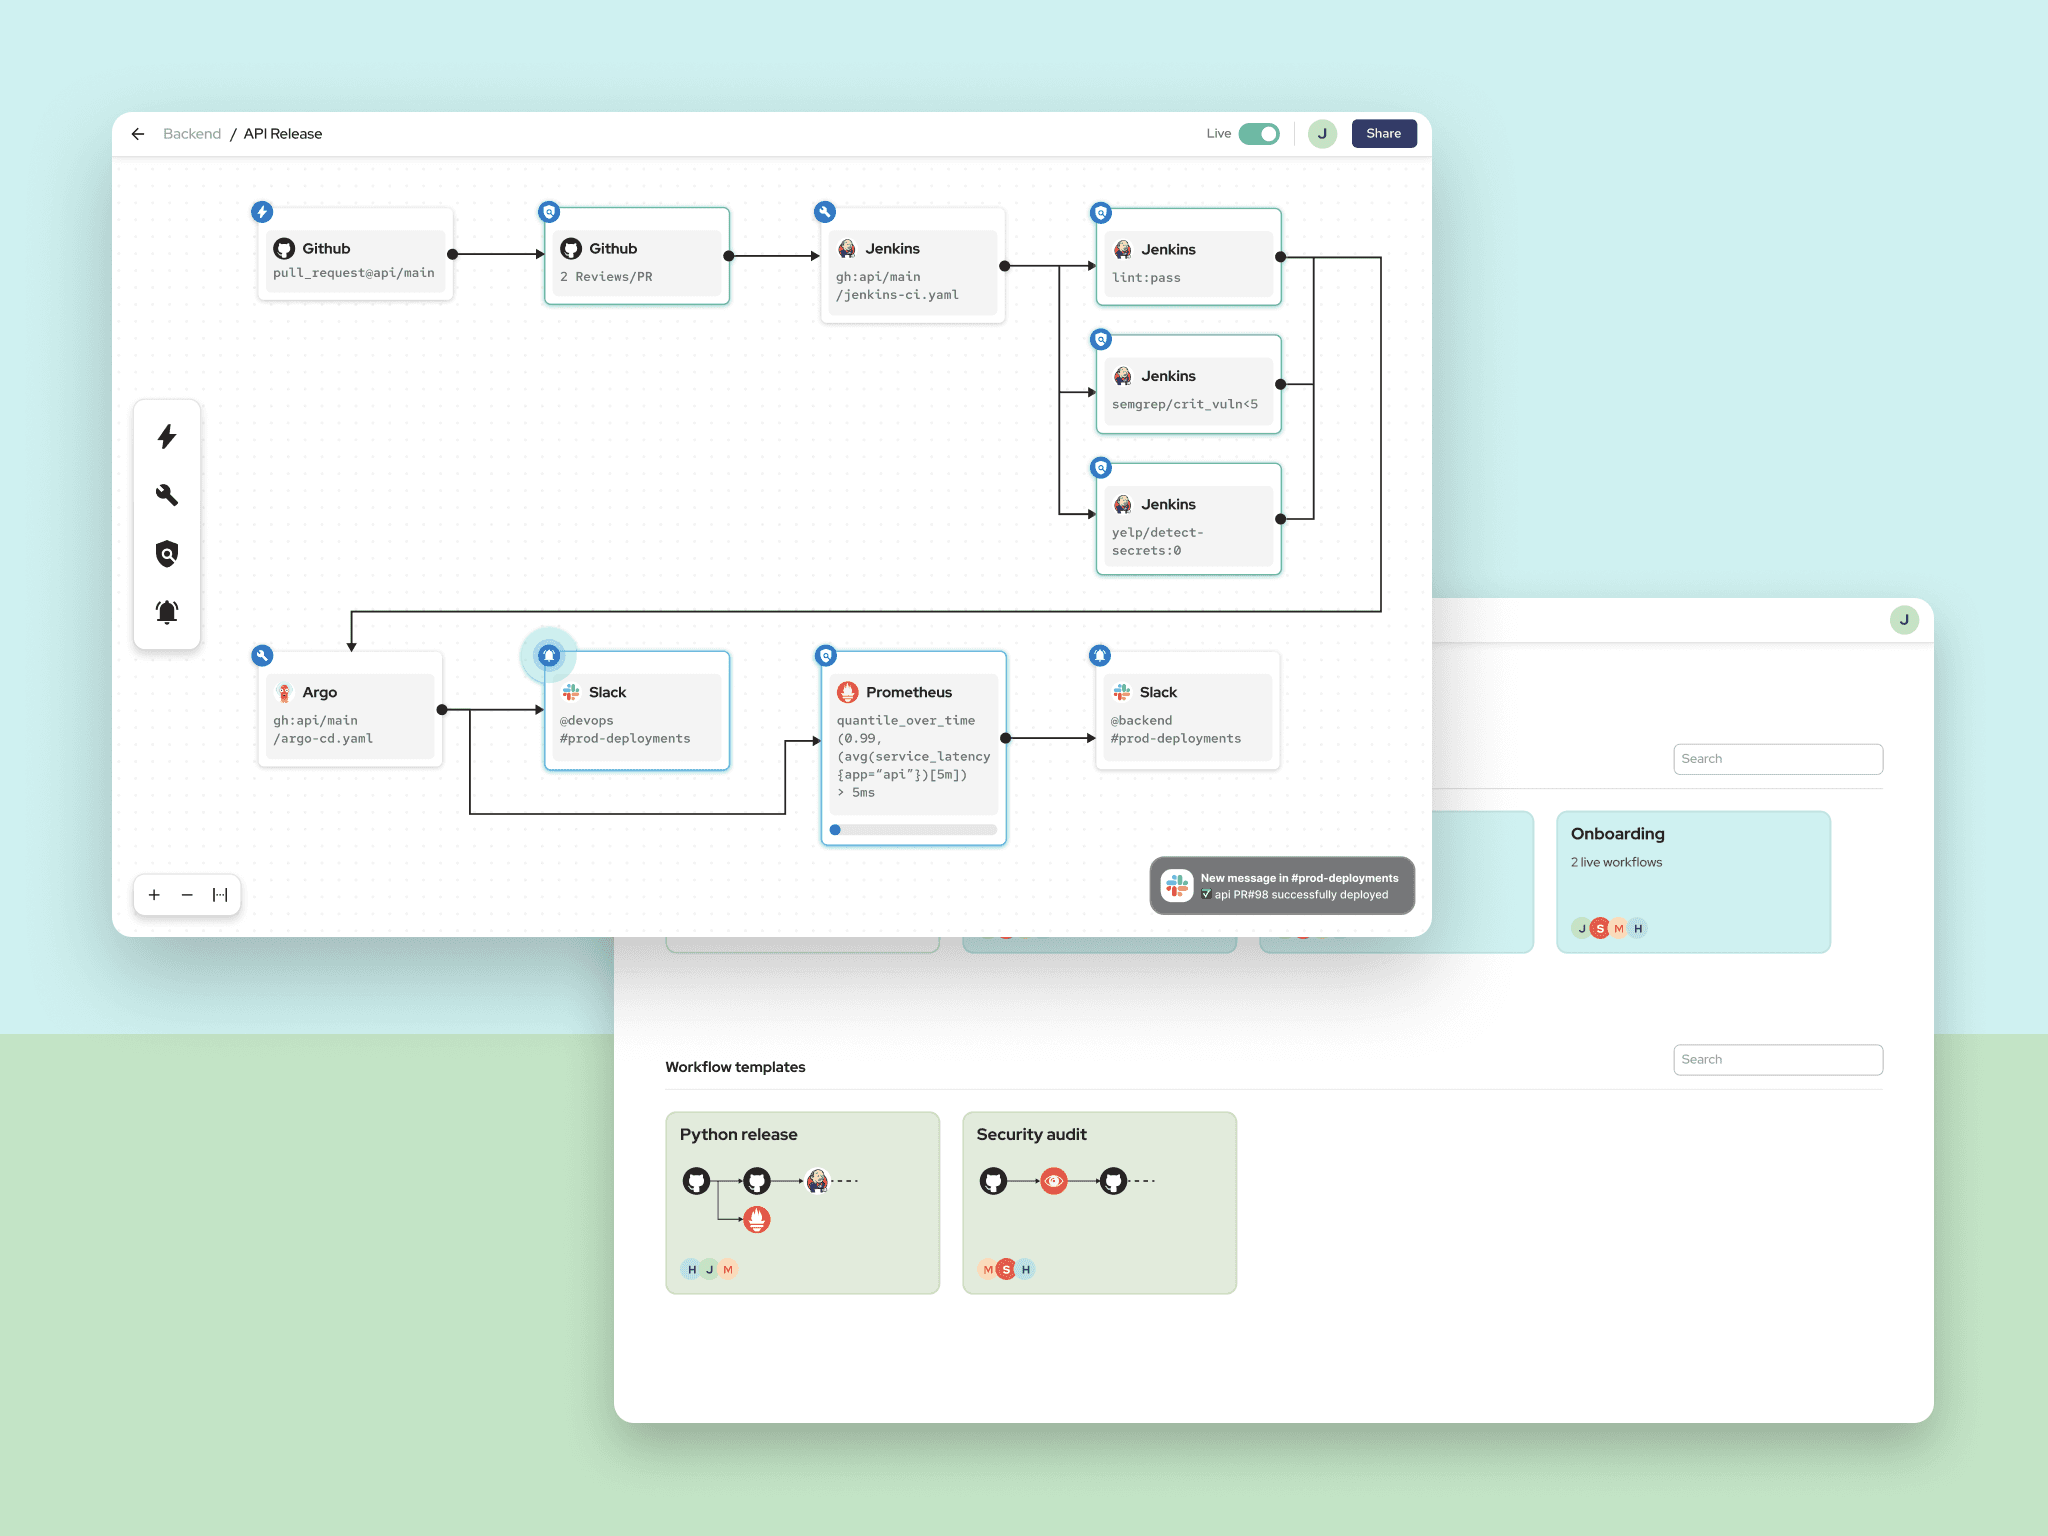This screenshot has height=1536, width=2048.
Task: Select the lightning trigger tool in left toolbar
Action: pos(167,437)
